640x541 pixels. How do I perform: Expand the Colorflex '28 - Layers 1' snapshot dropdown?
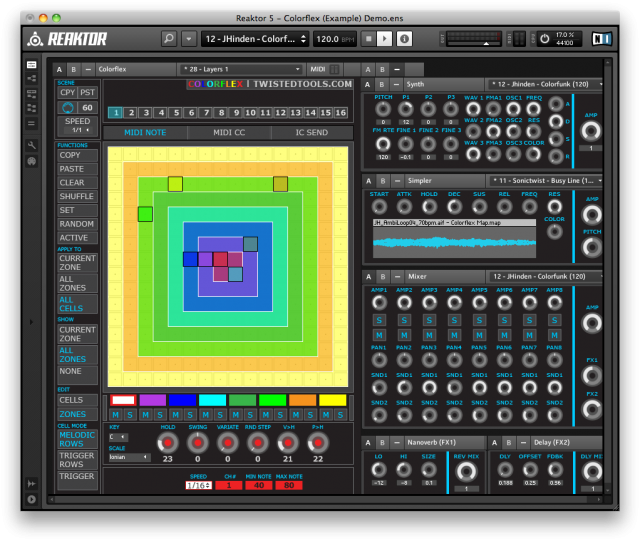[x=240, y=69]
